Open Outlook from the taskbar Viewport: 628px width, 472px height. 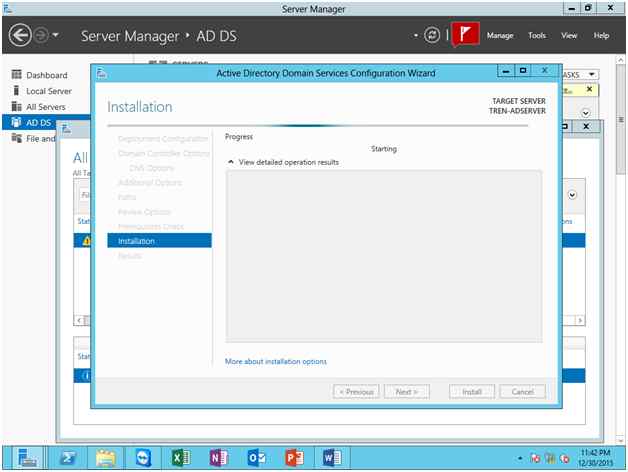point(256,458)
